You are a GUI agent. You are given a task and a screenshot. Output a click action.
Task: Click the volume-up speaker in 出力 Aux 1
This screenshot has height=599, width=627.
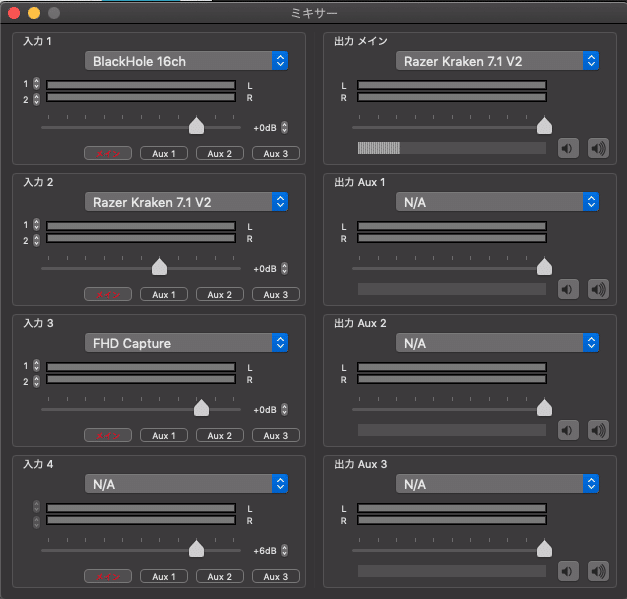pos(598,289)
